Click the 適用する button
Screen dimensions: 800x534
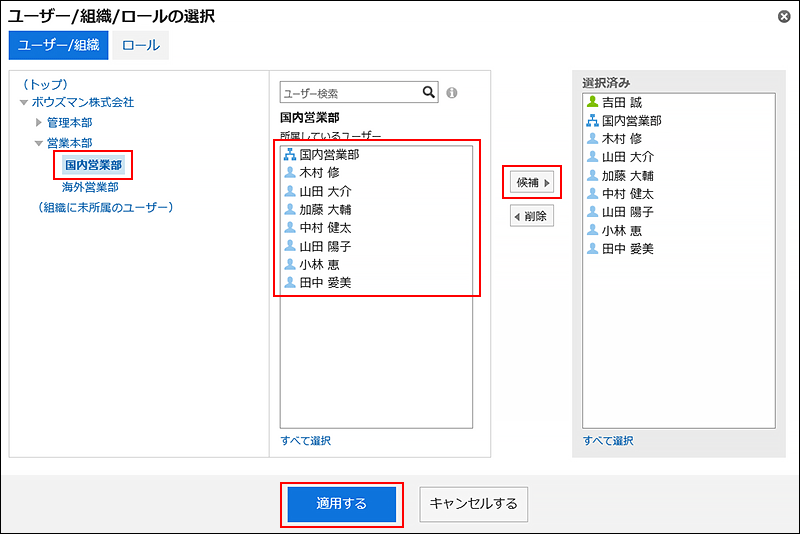coord(342,504)
